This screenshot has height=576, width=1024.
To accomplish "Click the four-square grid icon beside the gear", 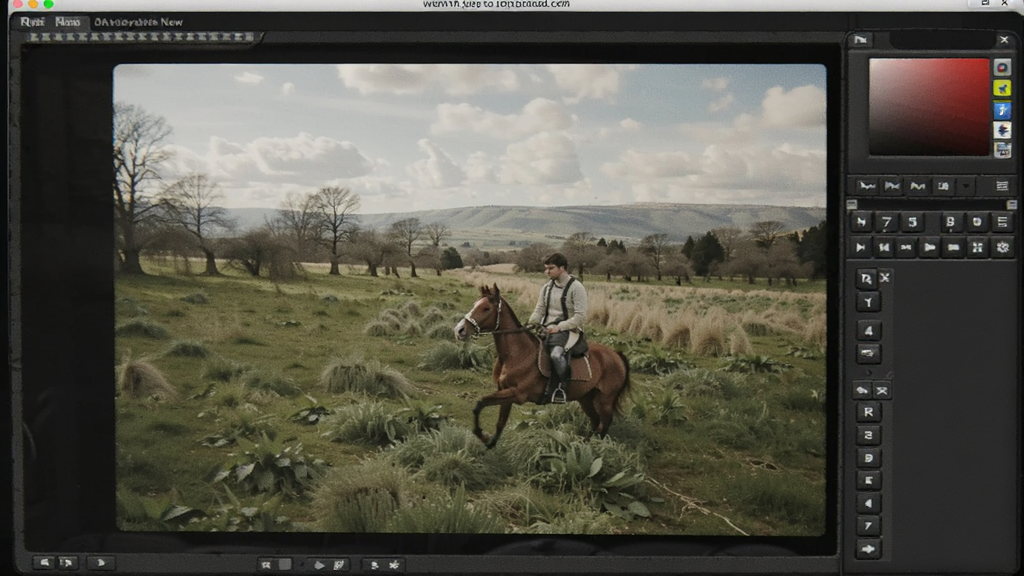I will (x=977, y=248).
